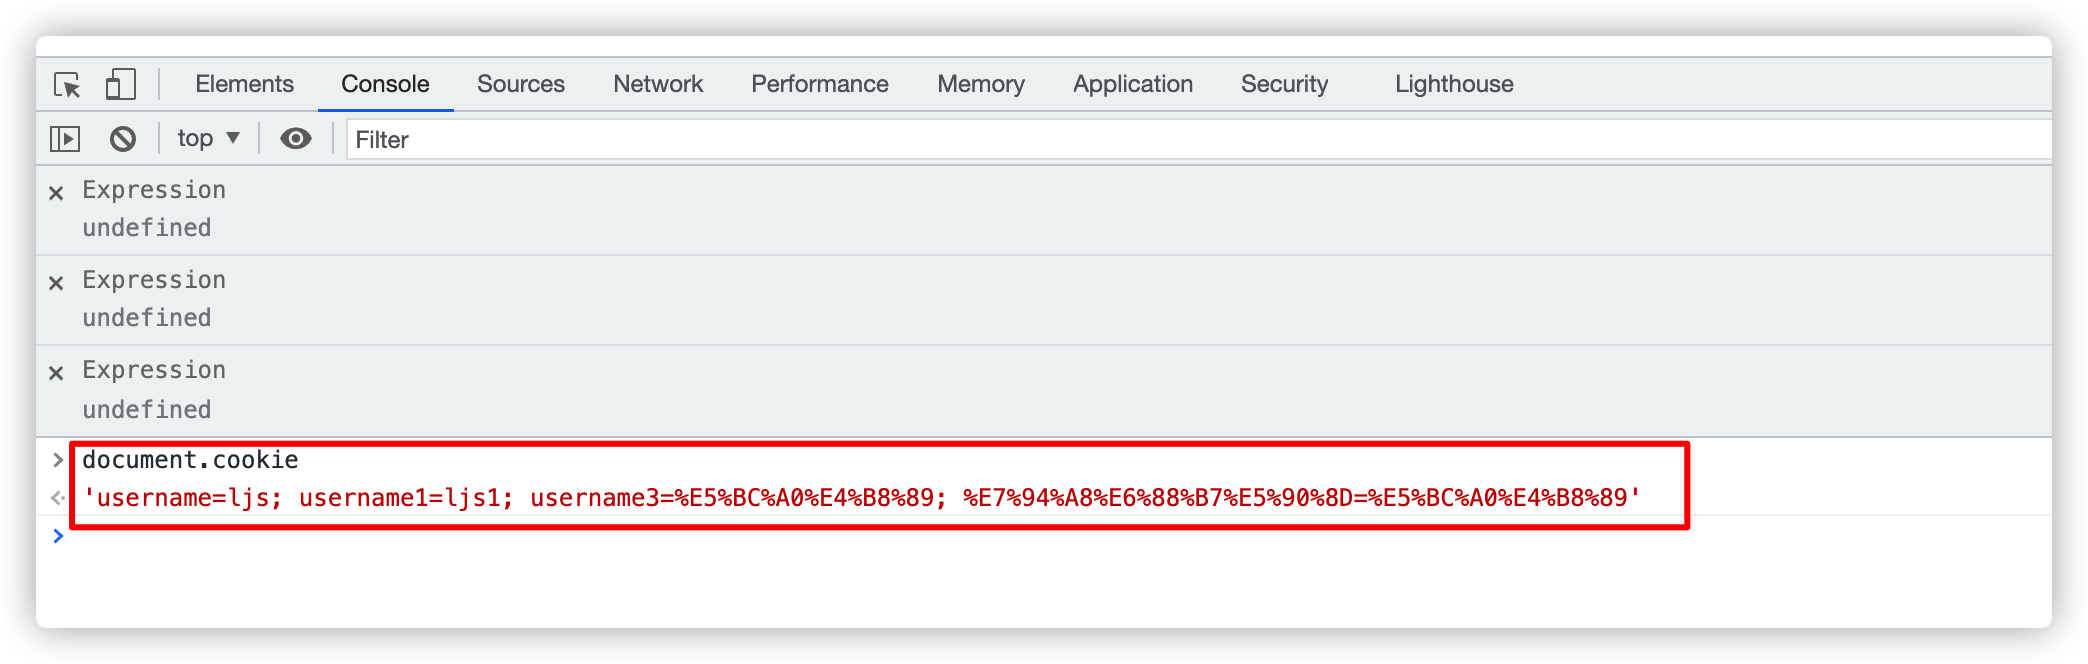Viewport: 2088px width, 664px height.
Task: Show the console sidebar panel icon
Action: 65,139
